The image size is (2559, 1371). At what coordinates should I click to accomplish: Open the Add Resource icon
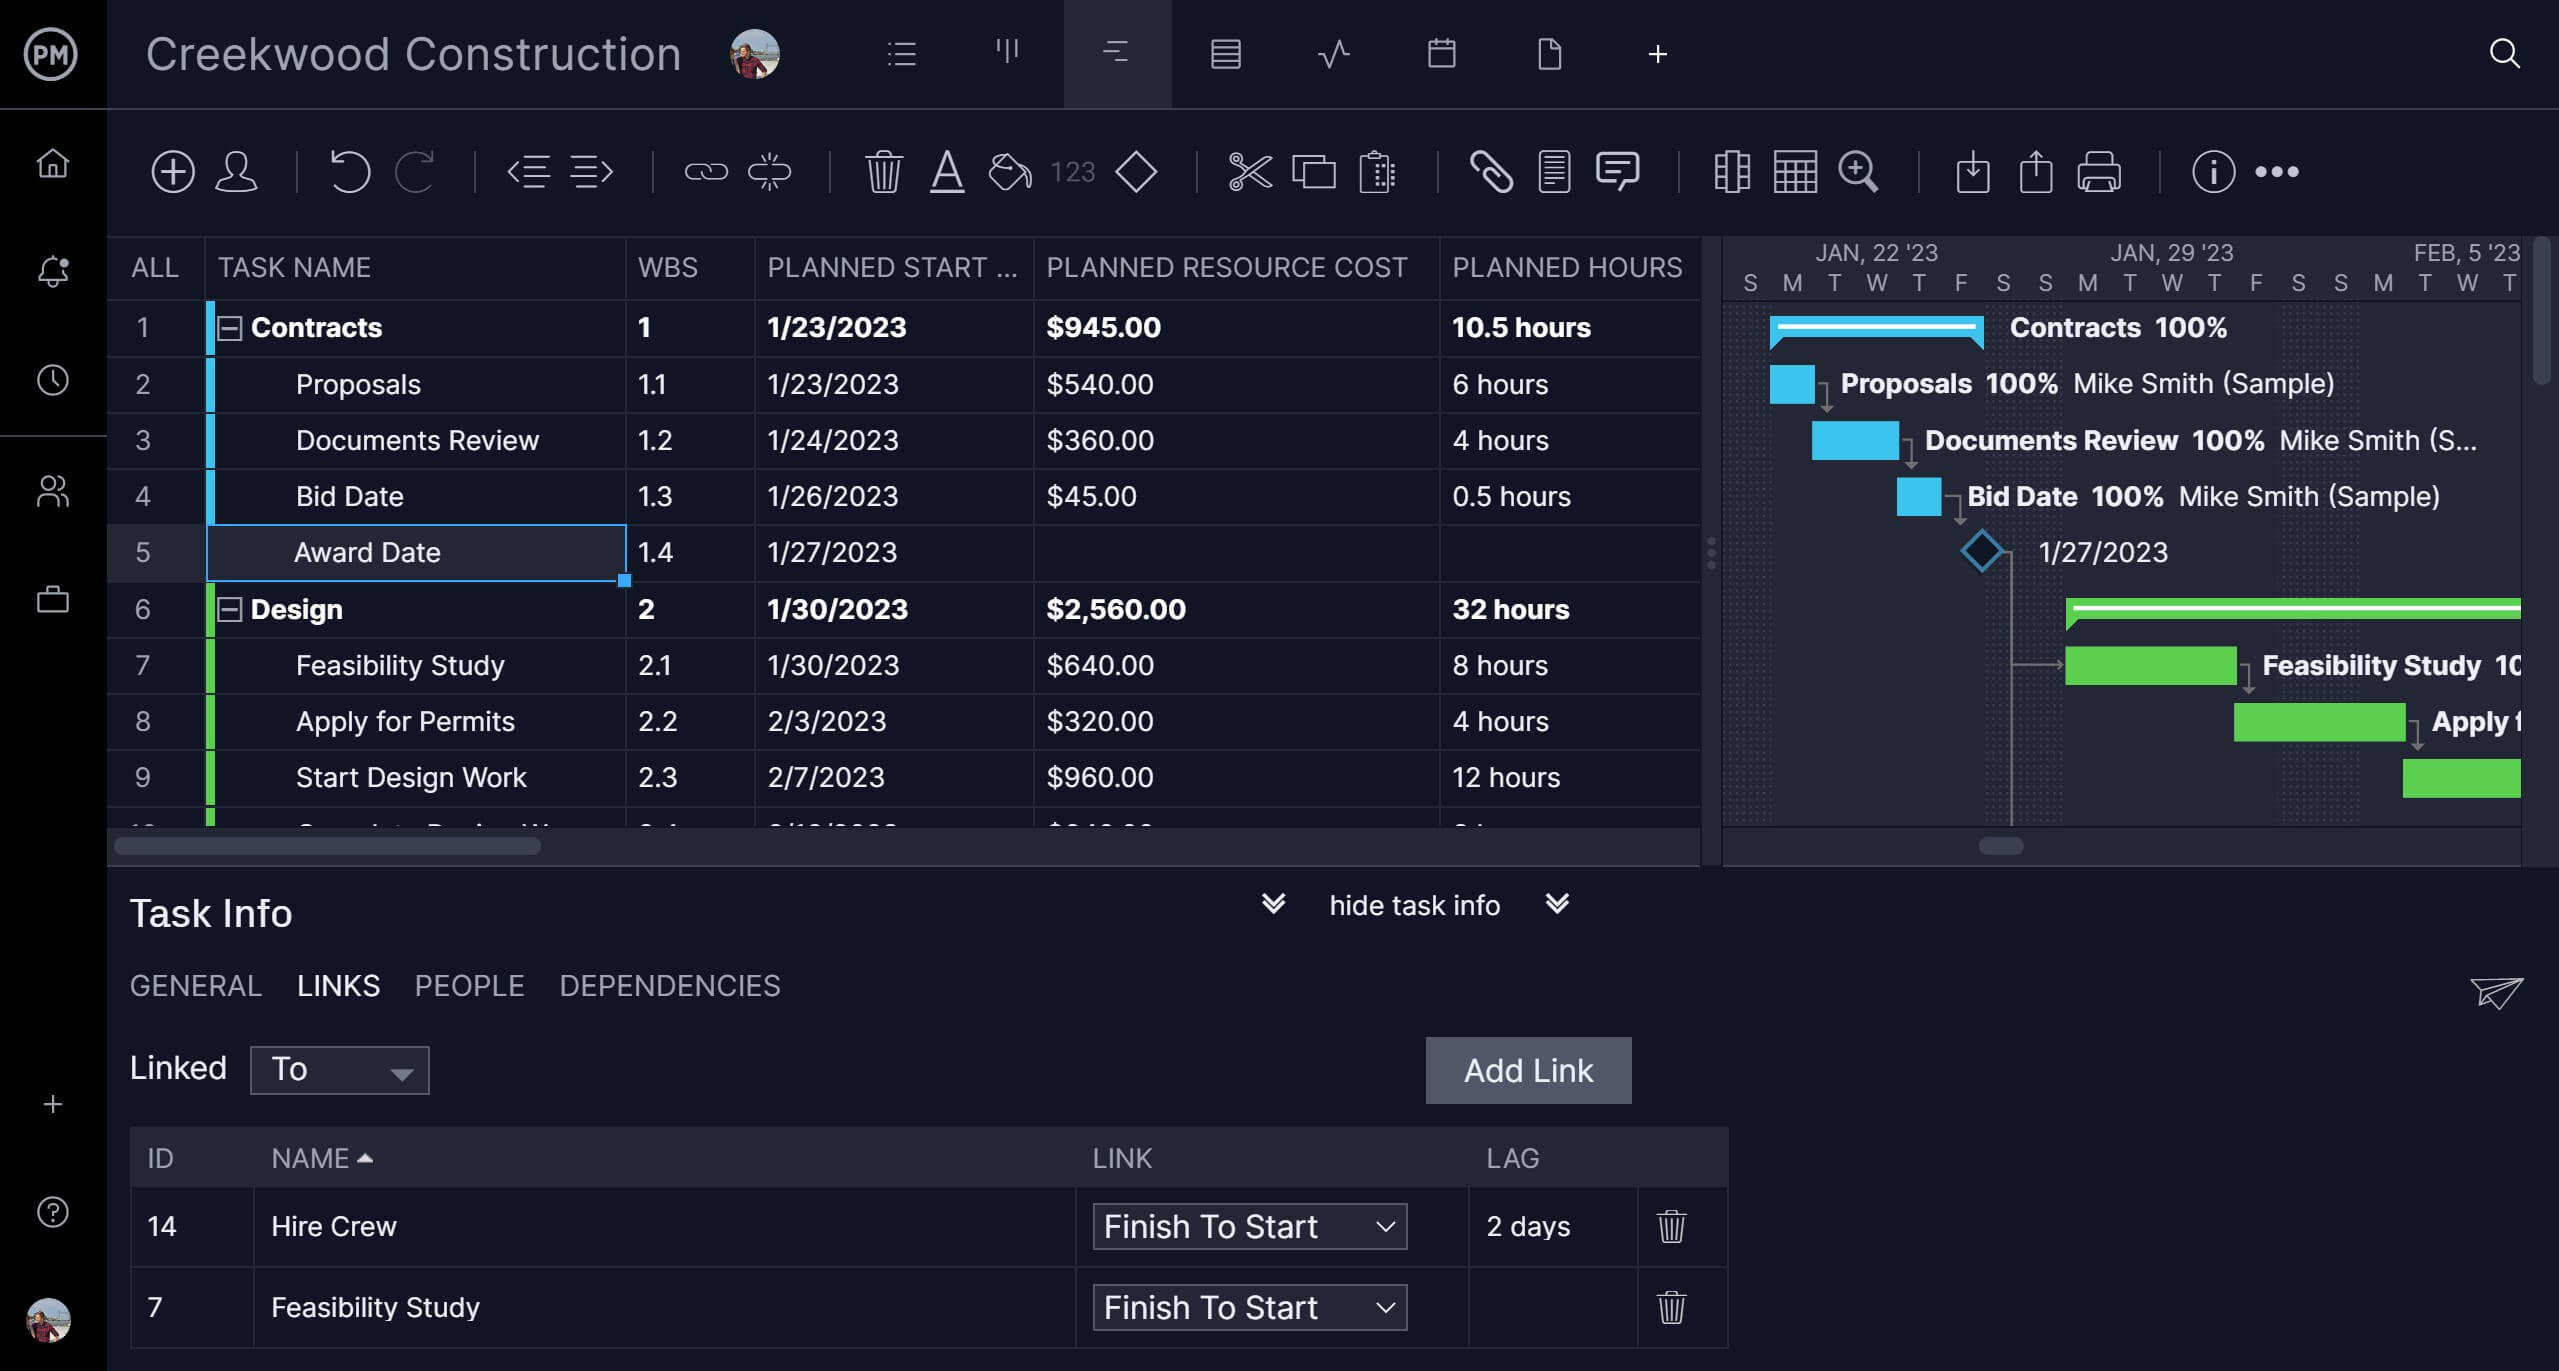(239, 169)
